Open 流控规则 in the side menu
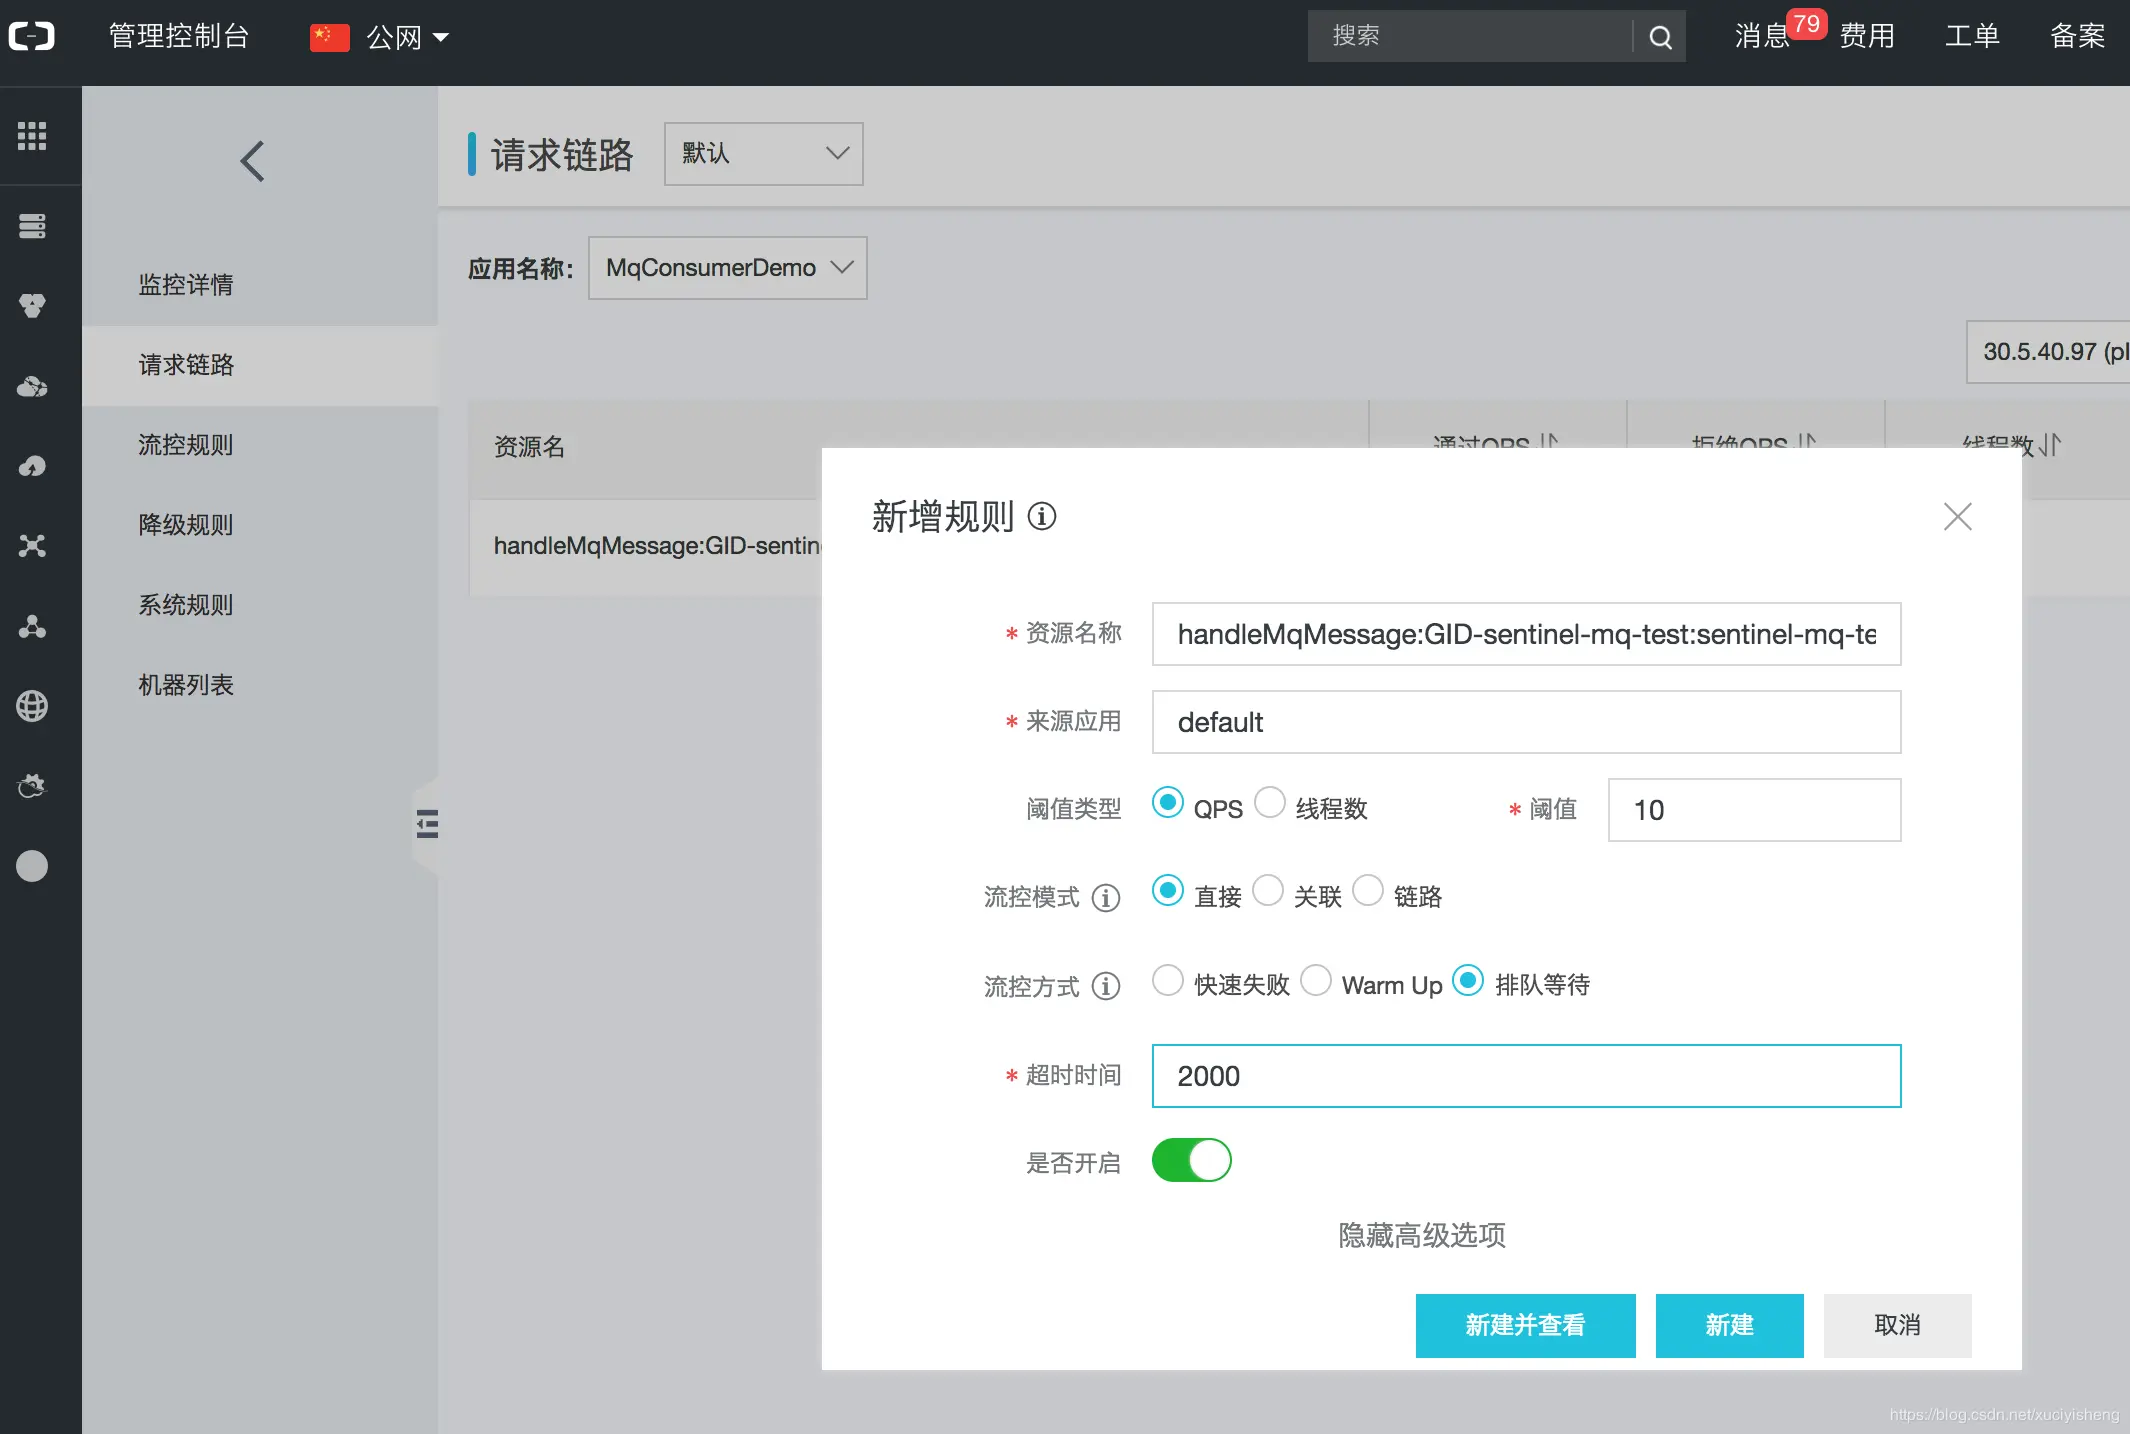Viewport: 2130px width, 1434px height. (x=186, y=445)
